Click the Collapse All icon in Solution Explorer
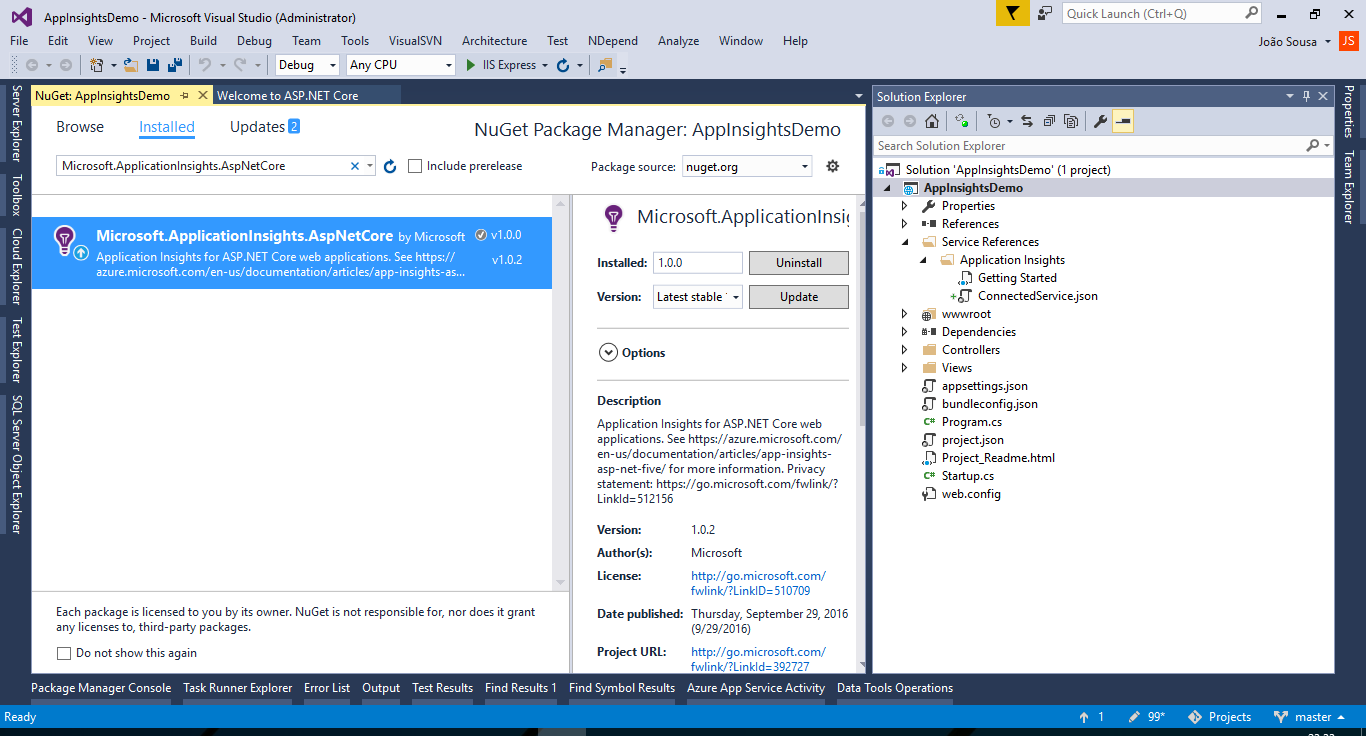Screen dimensions: 1366x736 [1049, 121]
